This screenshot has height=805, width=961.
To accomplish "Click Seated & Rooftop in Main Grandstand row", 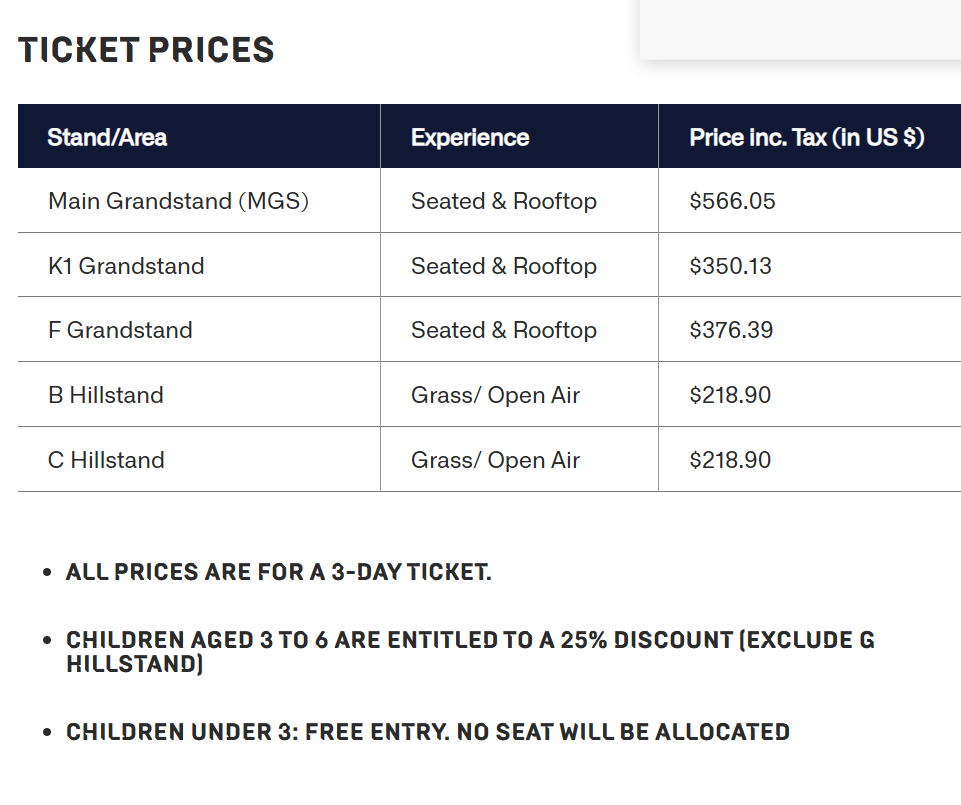I will tap(504, 201).
